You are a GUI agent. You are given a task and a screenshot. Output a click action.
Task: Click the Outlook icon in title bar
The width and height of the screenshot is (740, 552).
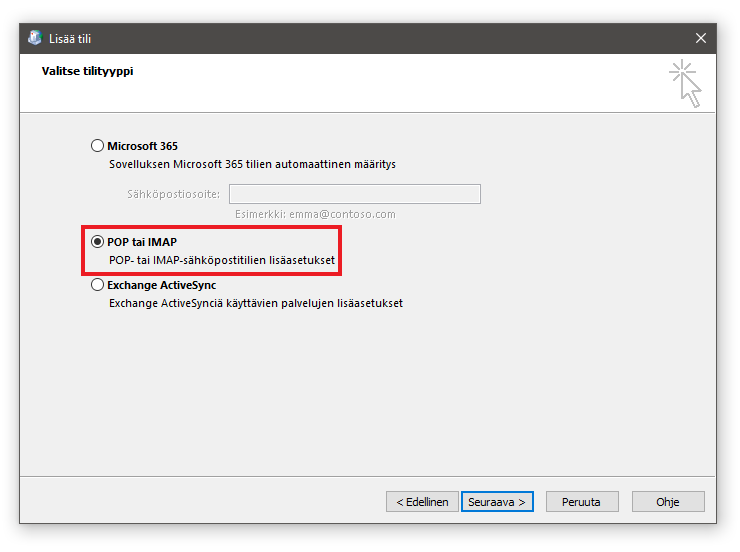[x=35, y=38]
